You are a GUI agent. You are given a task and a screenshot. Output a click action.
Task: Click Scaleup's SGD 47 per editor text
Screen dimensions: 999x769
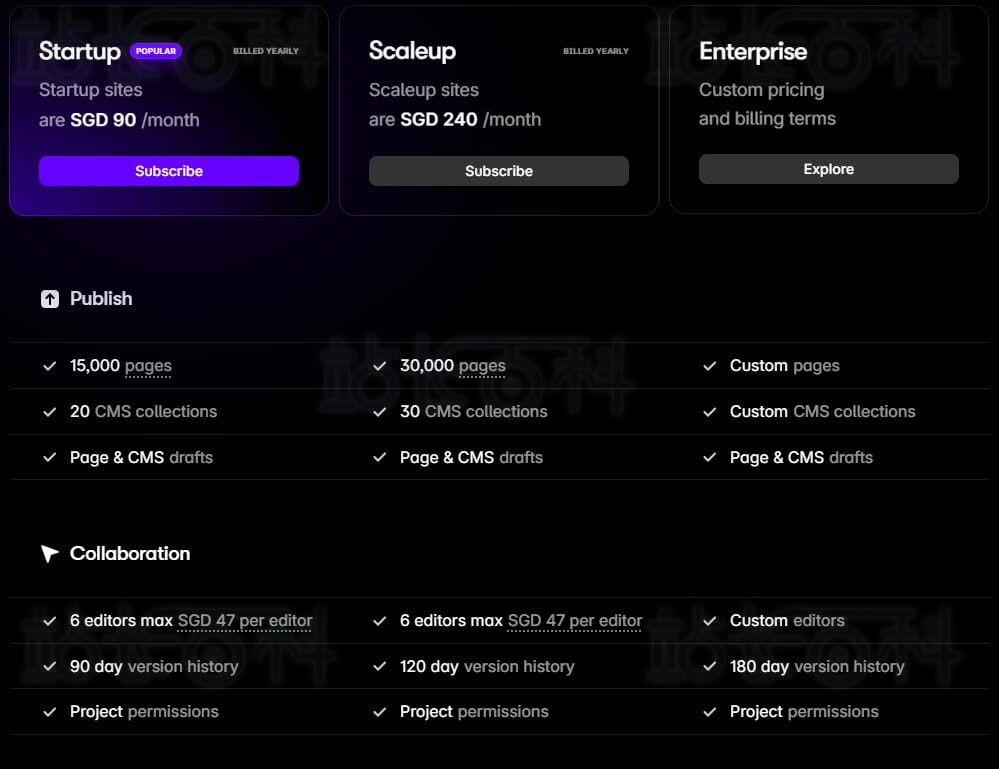tap(575, 621)
